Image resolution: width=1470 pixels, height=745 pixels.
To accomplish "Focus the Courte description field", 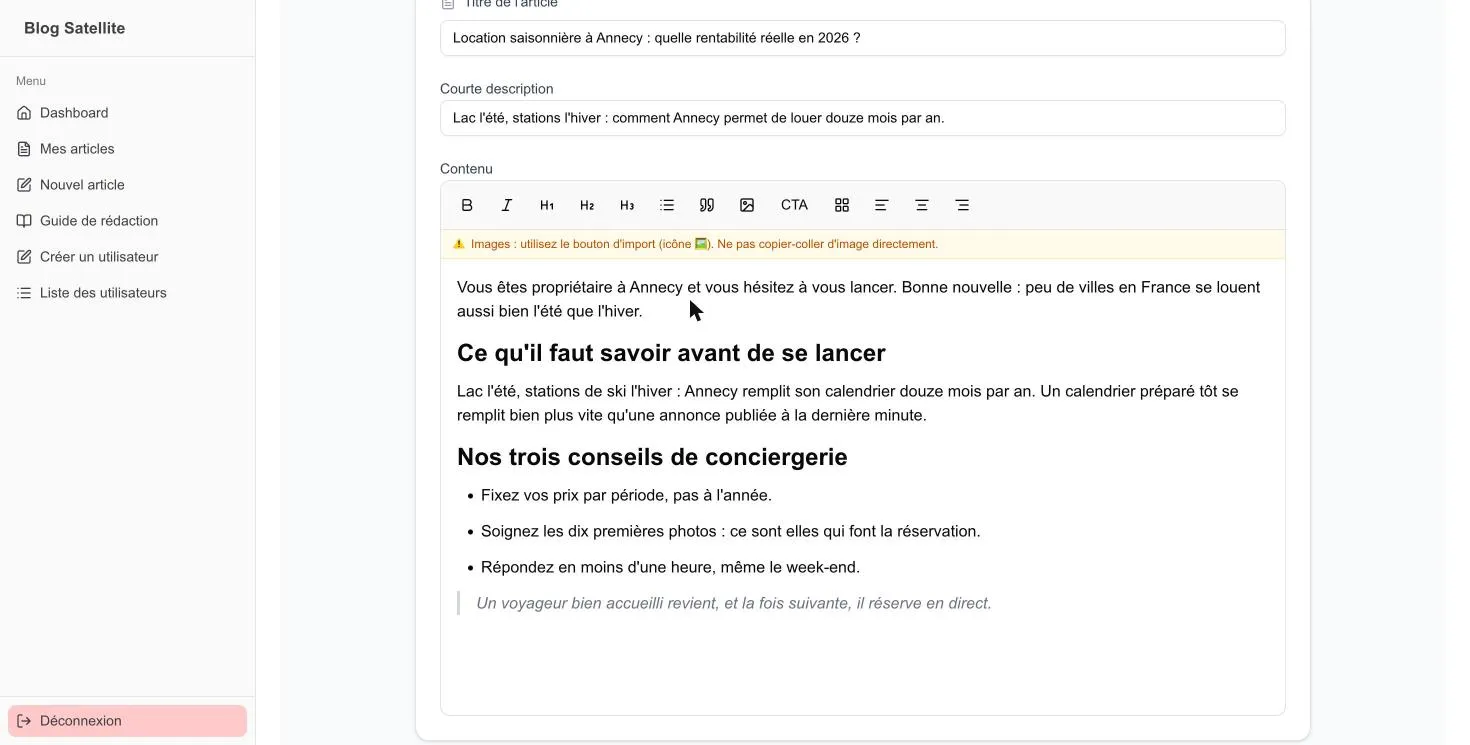I will point(862,118).
